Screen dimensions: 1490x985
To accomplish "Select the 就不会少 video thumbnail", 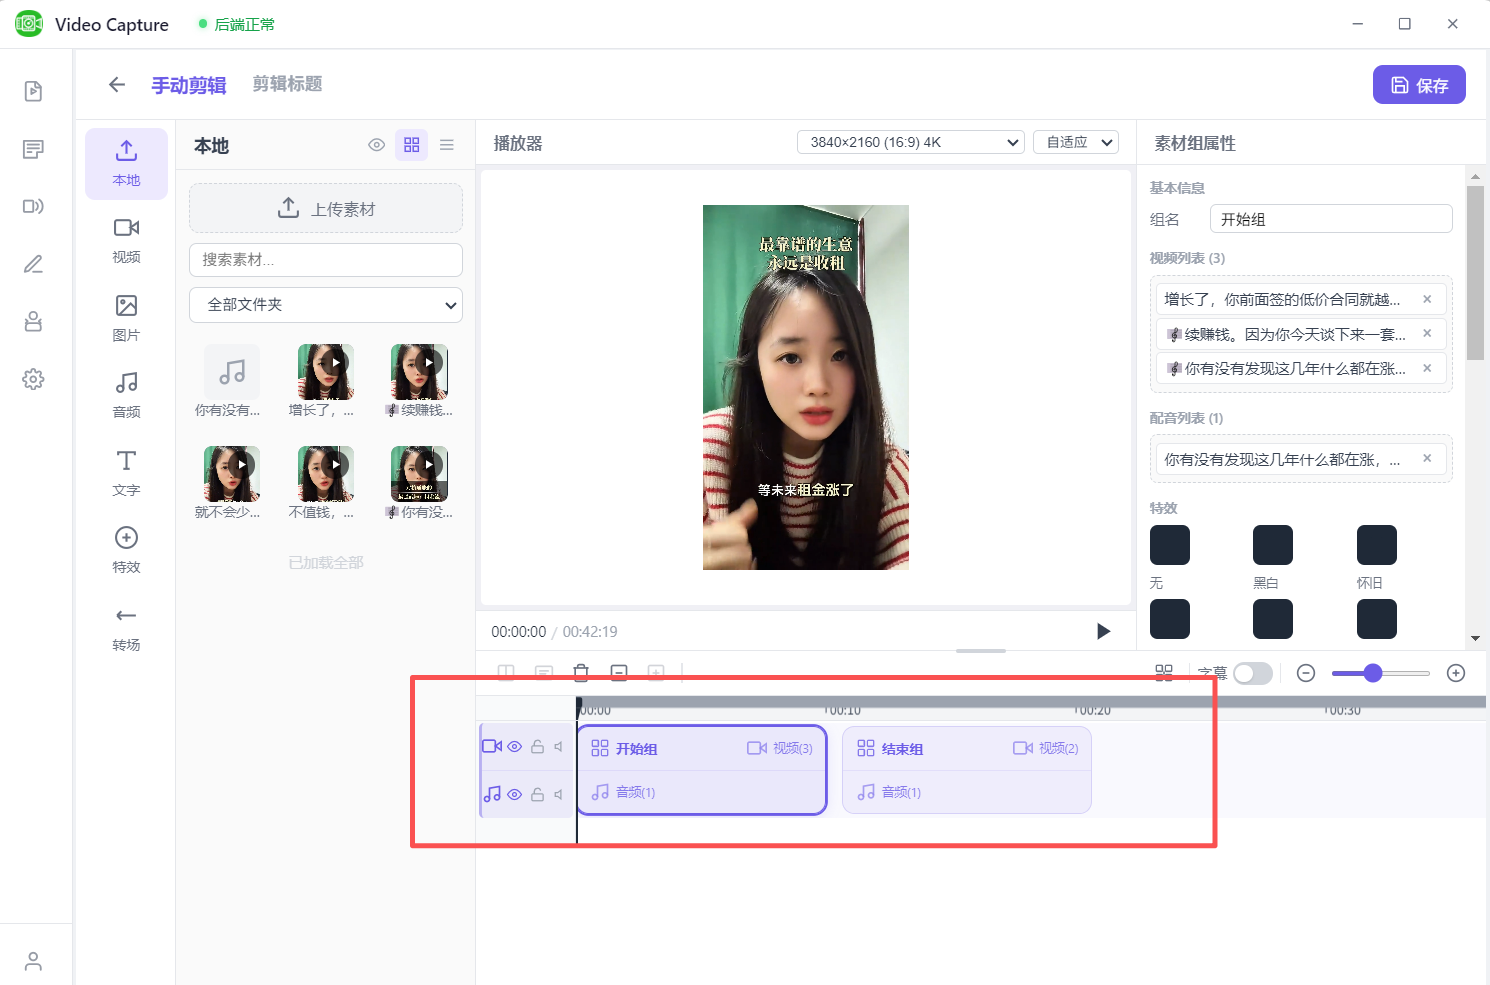I will pos(232,474).
